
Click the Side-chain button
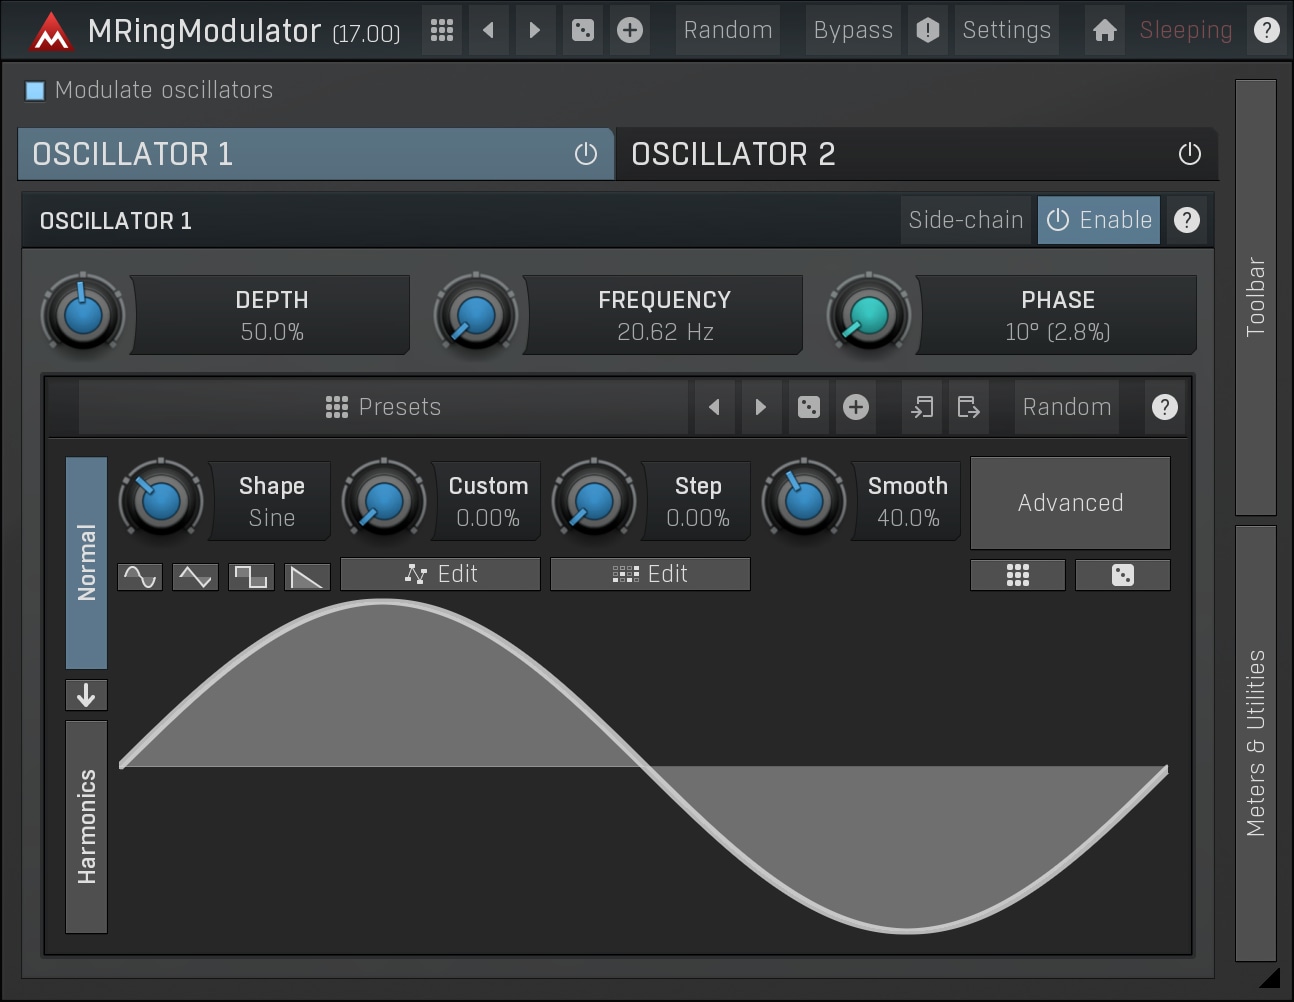pyautogui.click(x=965, y=220)
